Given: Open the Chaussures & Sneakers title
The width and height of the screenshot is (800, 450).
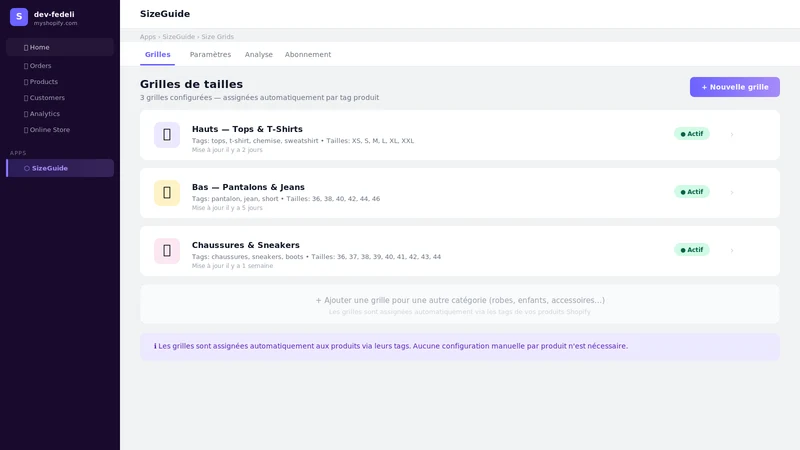Looking at the screenshot, I should click(x=245, y=245).
